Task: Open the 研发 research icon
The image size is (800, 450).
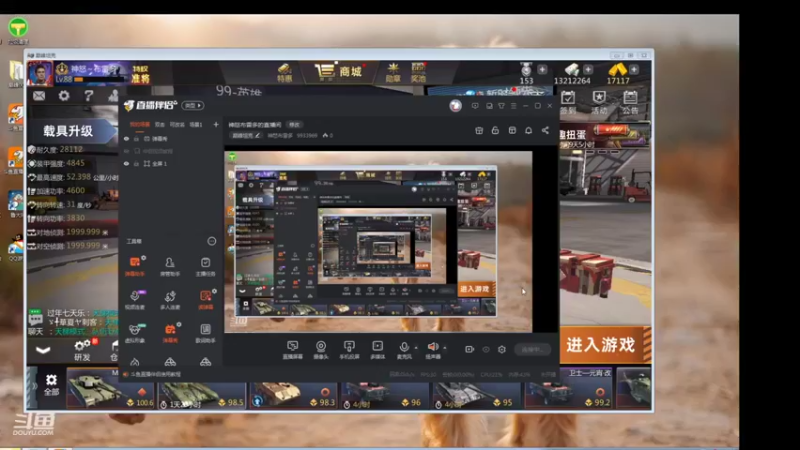Action: (83, 350)
